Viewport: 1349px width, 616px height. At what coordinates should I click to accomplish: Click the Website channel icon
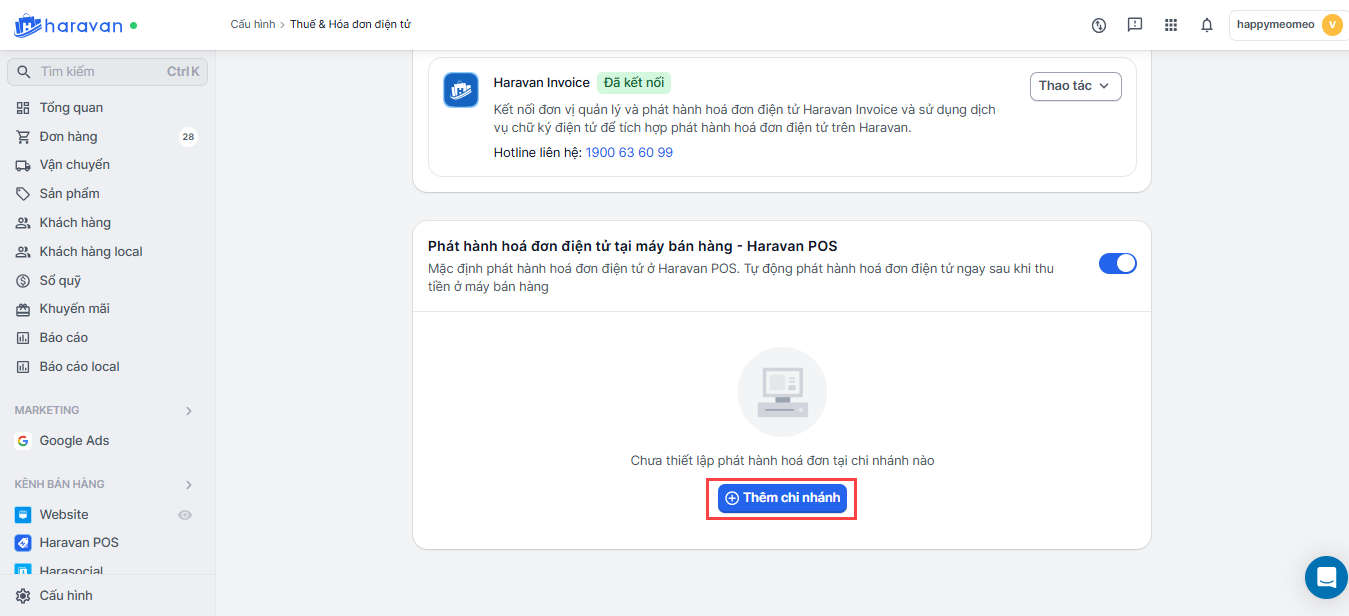pos(23,515)
